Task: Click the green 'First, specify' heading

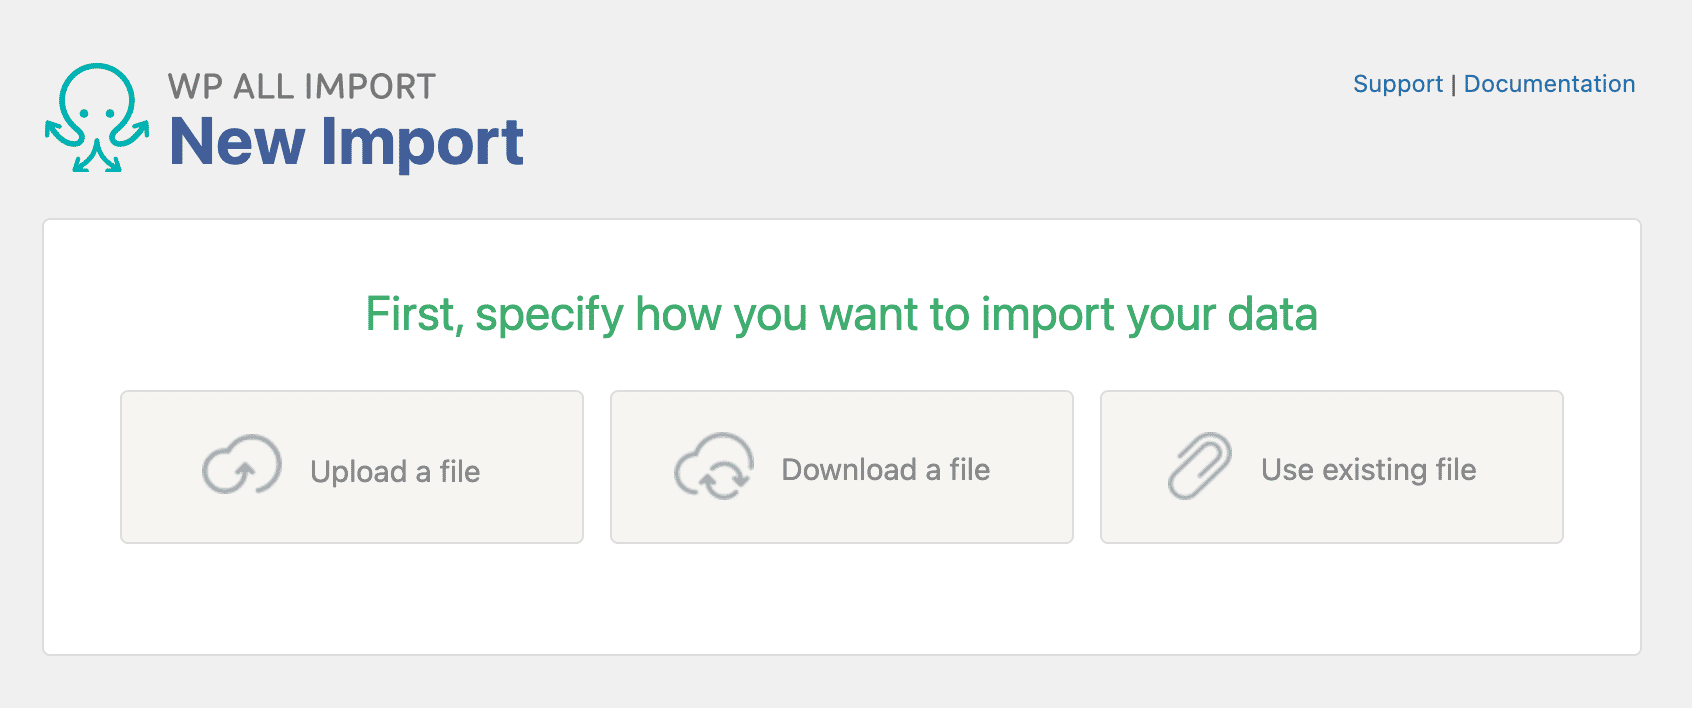Action: 841,314
